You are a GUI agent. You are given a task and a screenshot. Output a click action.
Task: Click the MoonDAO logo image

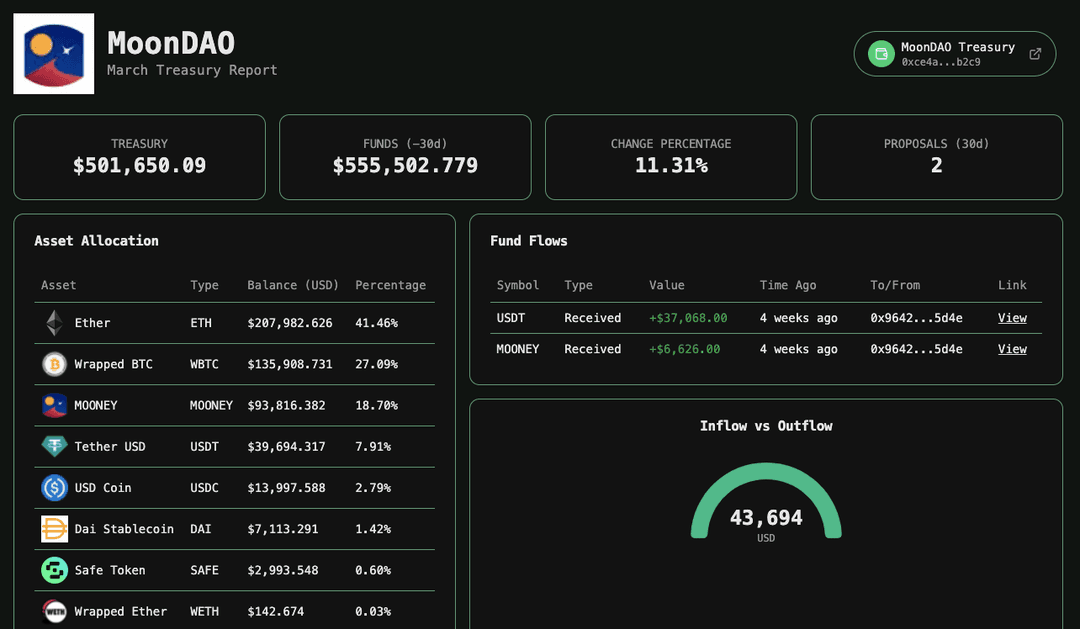coord(54,54)
